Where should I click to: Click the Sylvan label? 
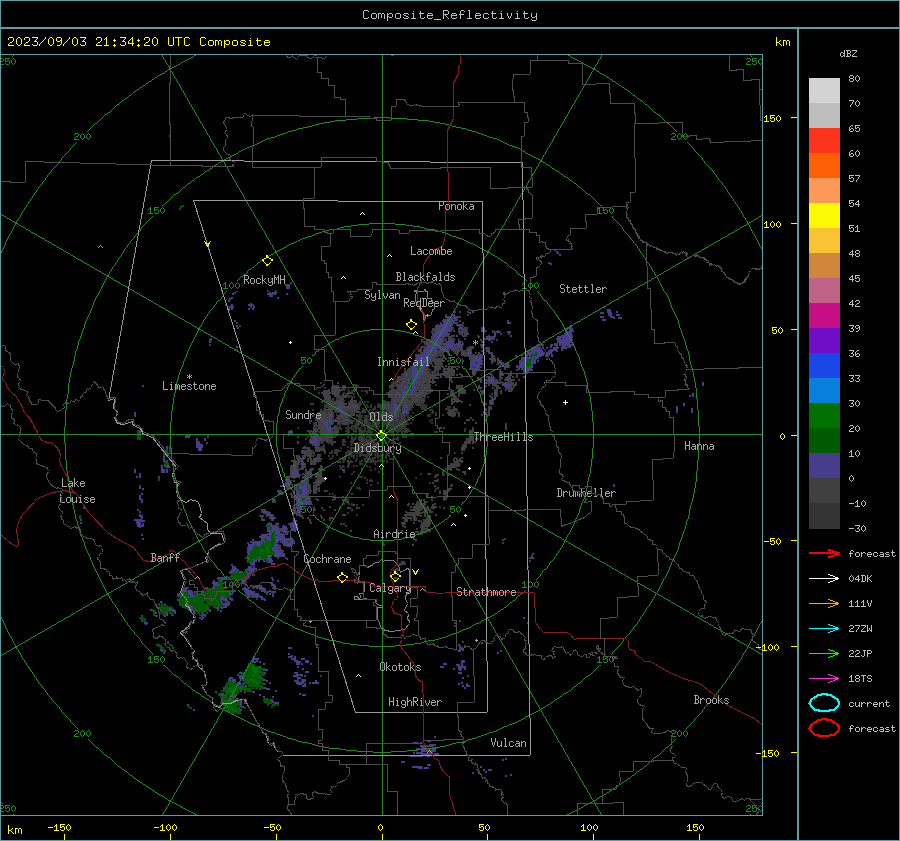382,295
